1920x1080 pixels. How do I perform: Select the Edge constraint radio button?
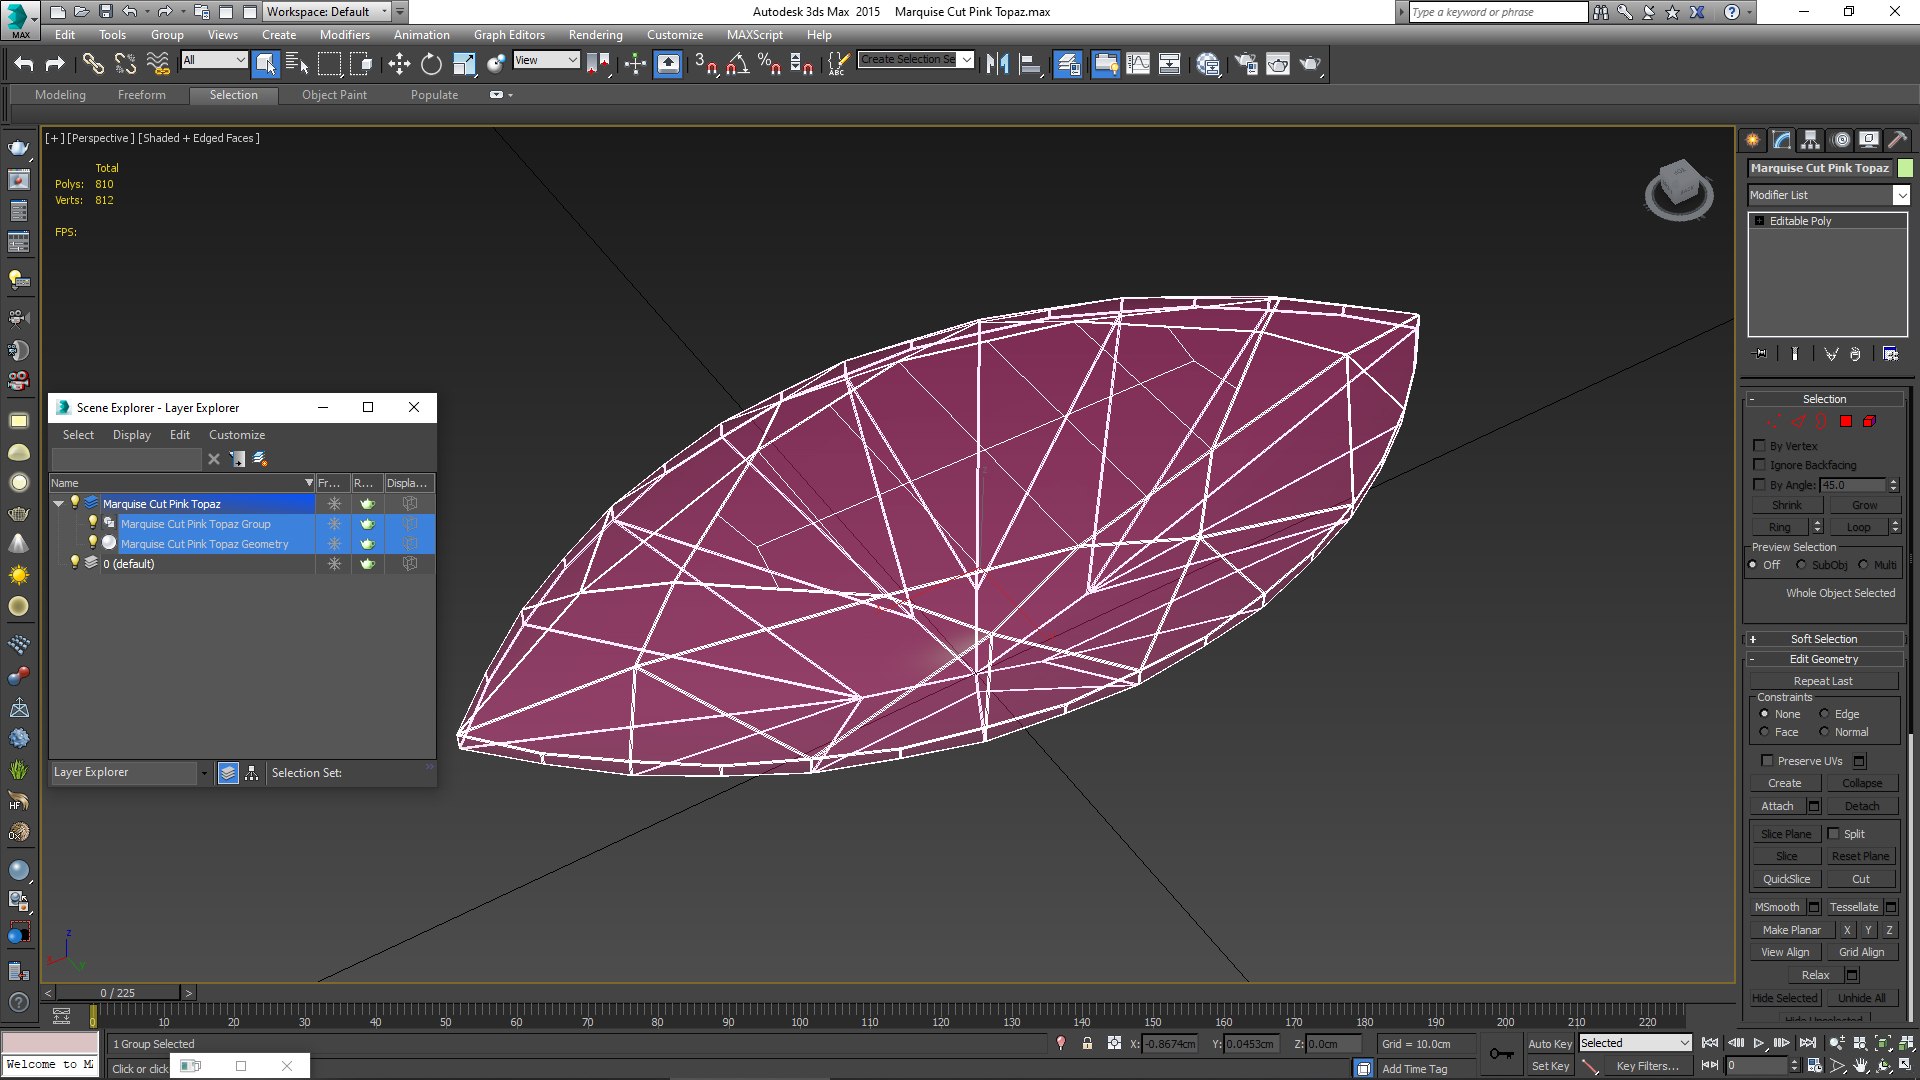point(1824,714)
